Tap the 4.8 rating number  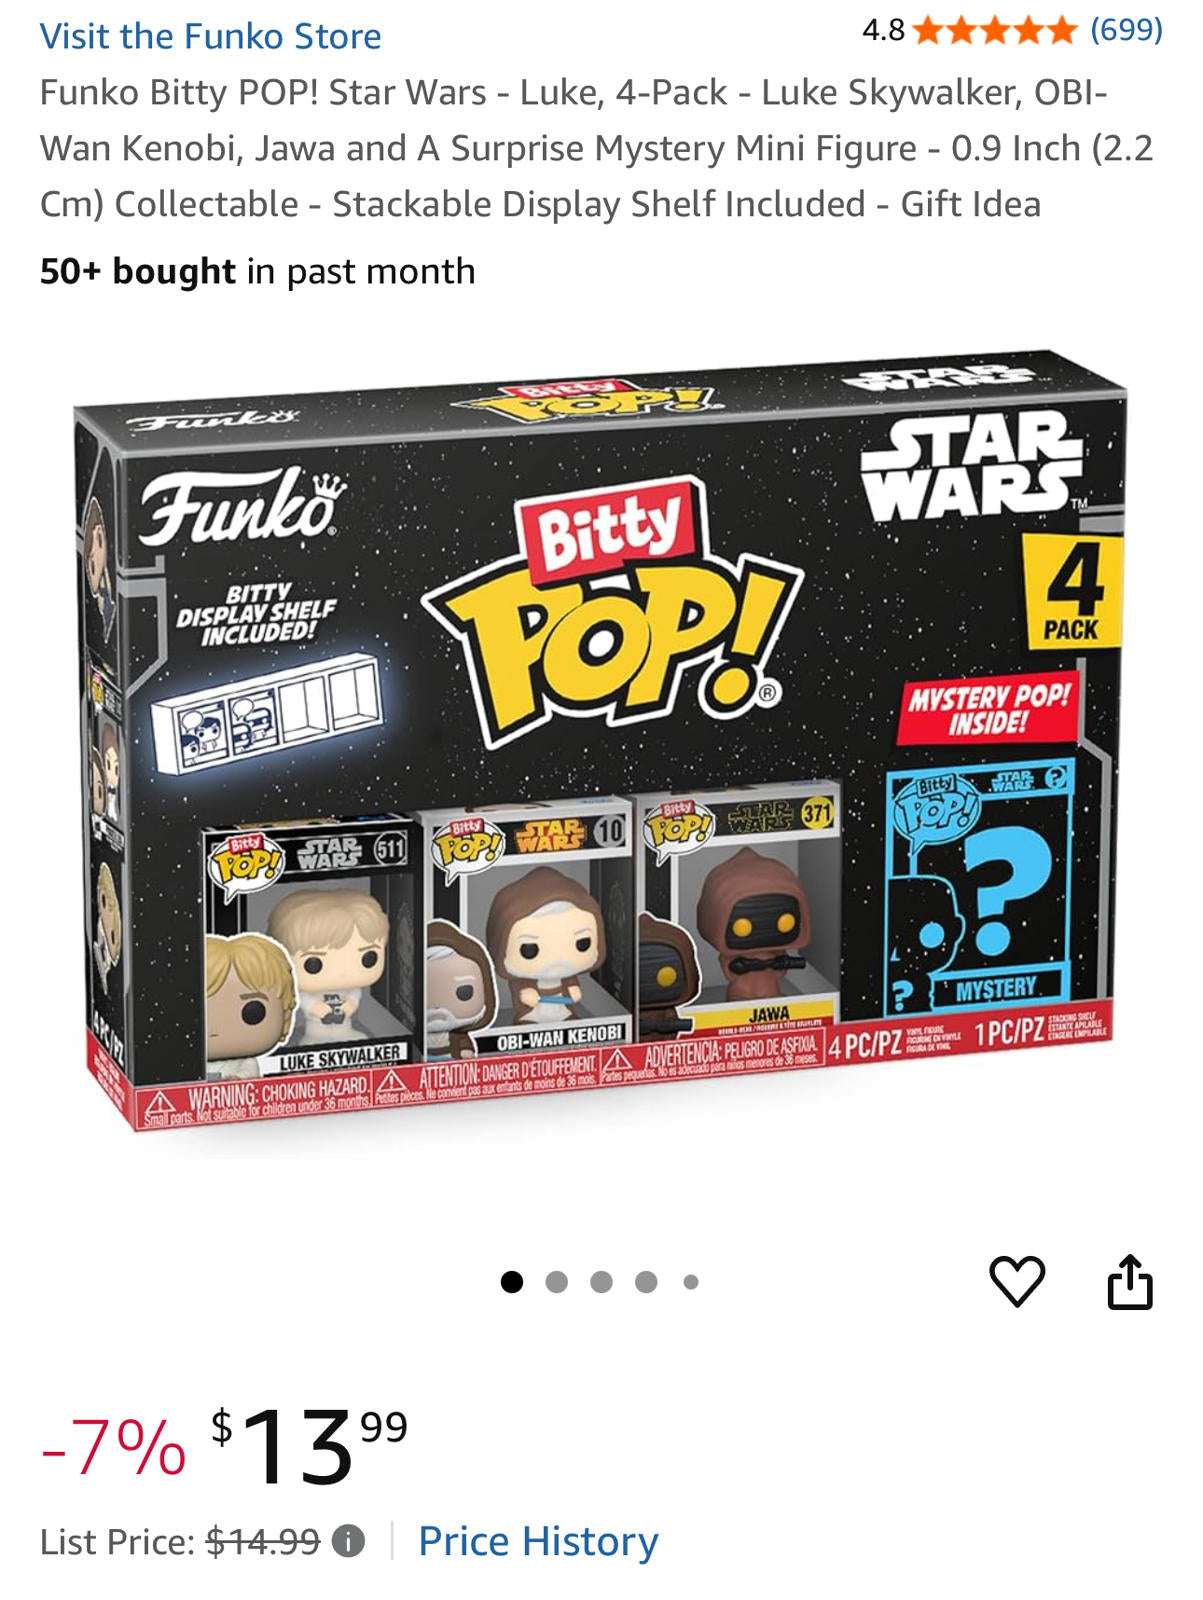[x=883, y=31]
